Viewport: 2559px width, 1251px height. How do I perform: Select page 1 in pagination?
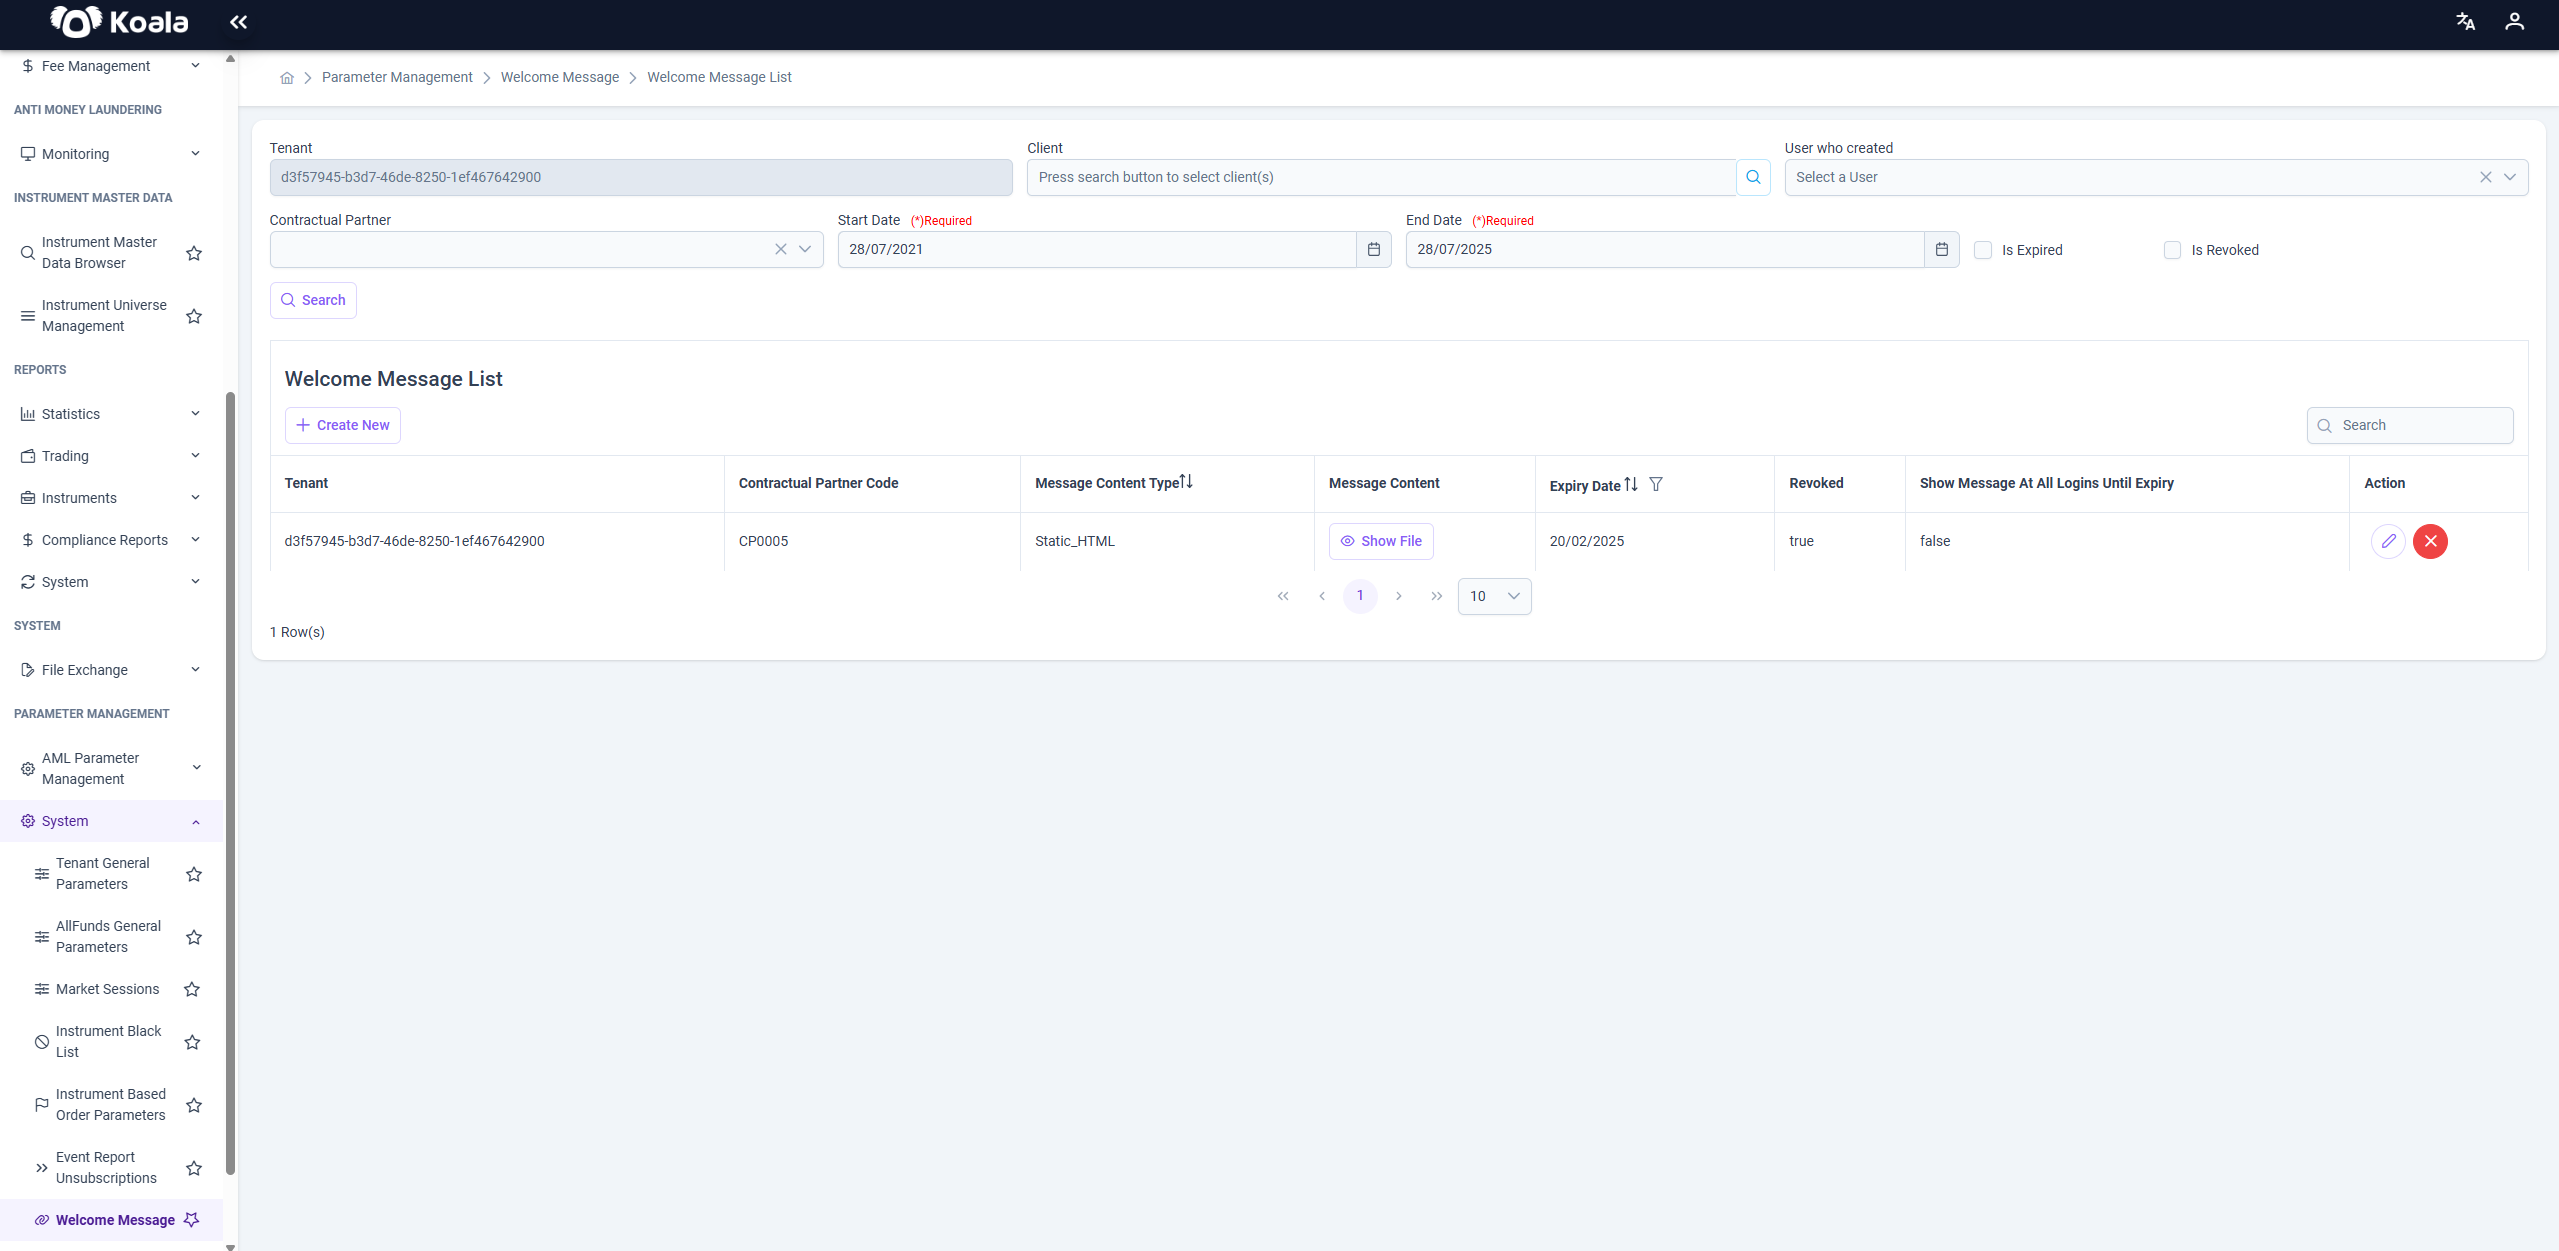coord(1359,596)
